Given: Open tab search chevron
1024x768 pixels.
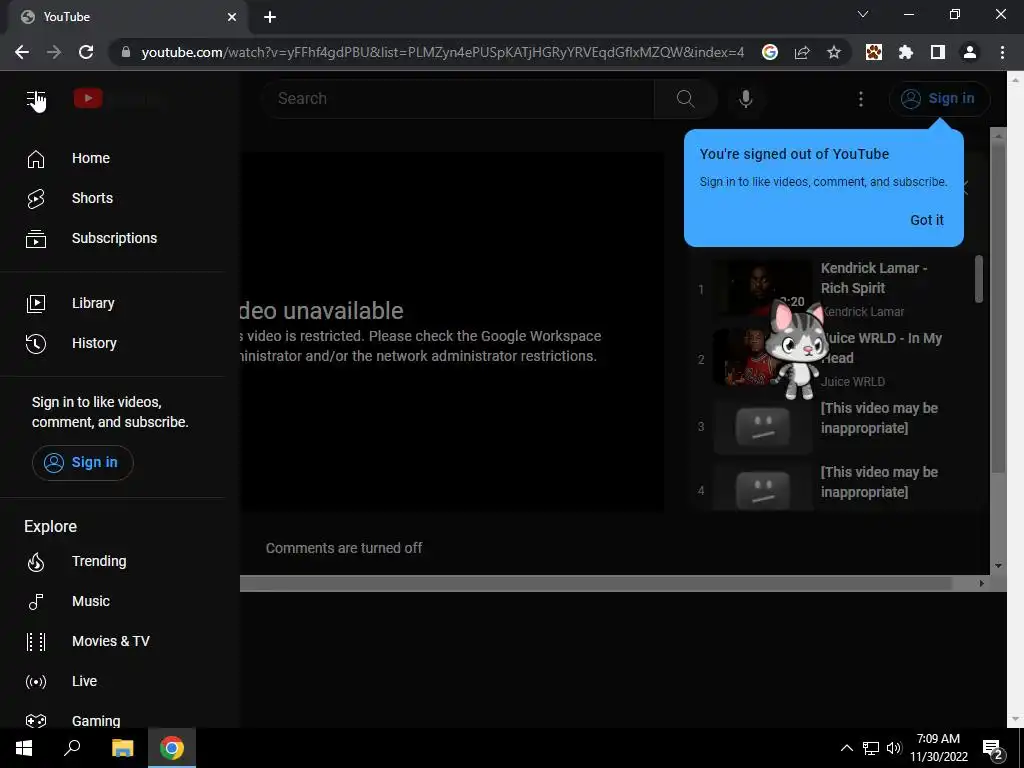Looking at the screenshot, I should (863, 14).
